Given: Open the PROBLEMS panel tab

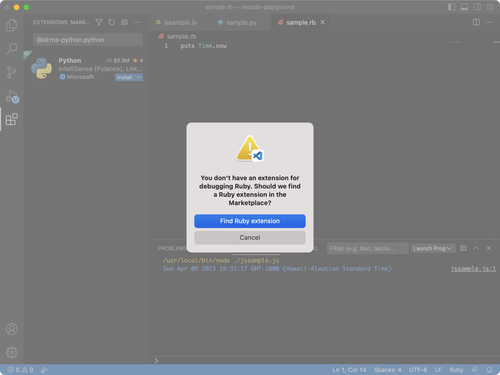Looking at the screenshot, I should click(172, 248).
